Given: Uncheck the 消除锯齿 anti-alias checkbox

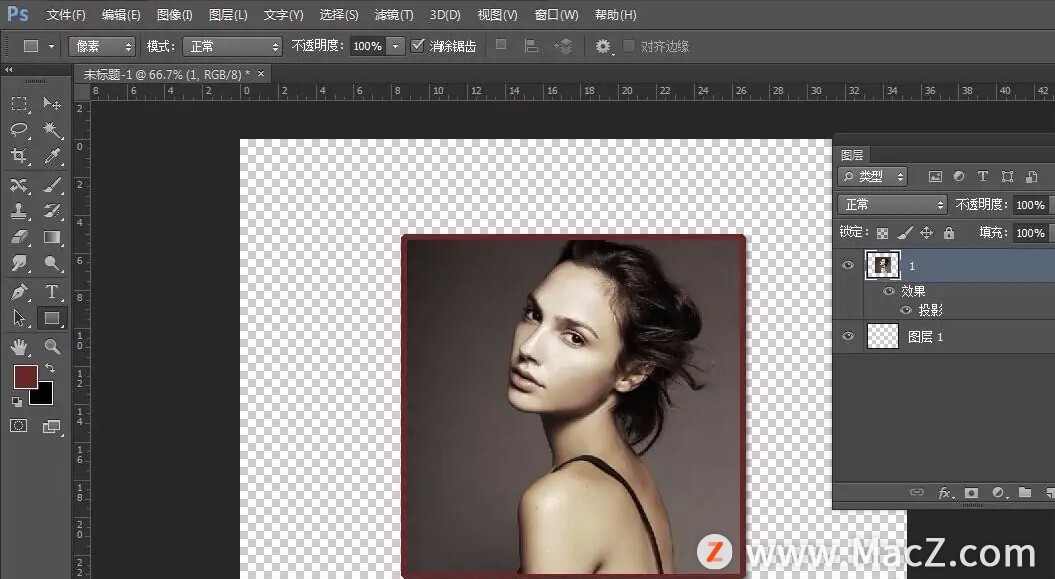Looking at the screenshot, I should click(418, 46).
